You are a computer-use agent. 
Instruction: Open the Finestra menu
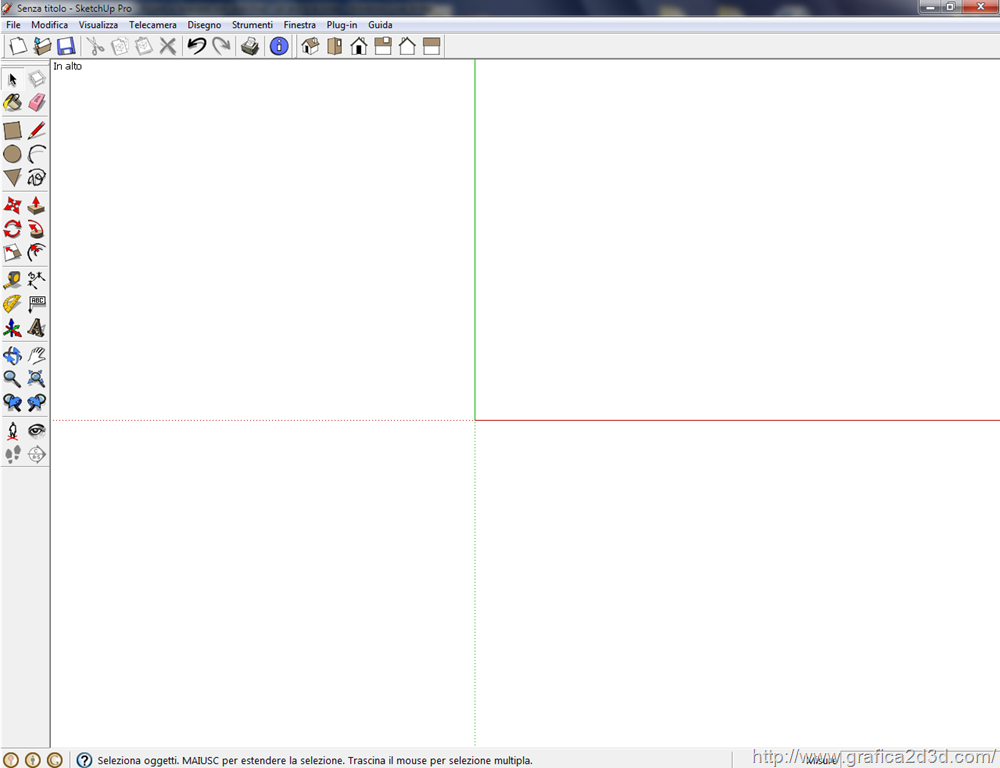coord(299,24)
